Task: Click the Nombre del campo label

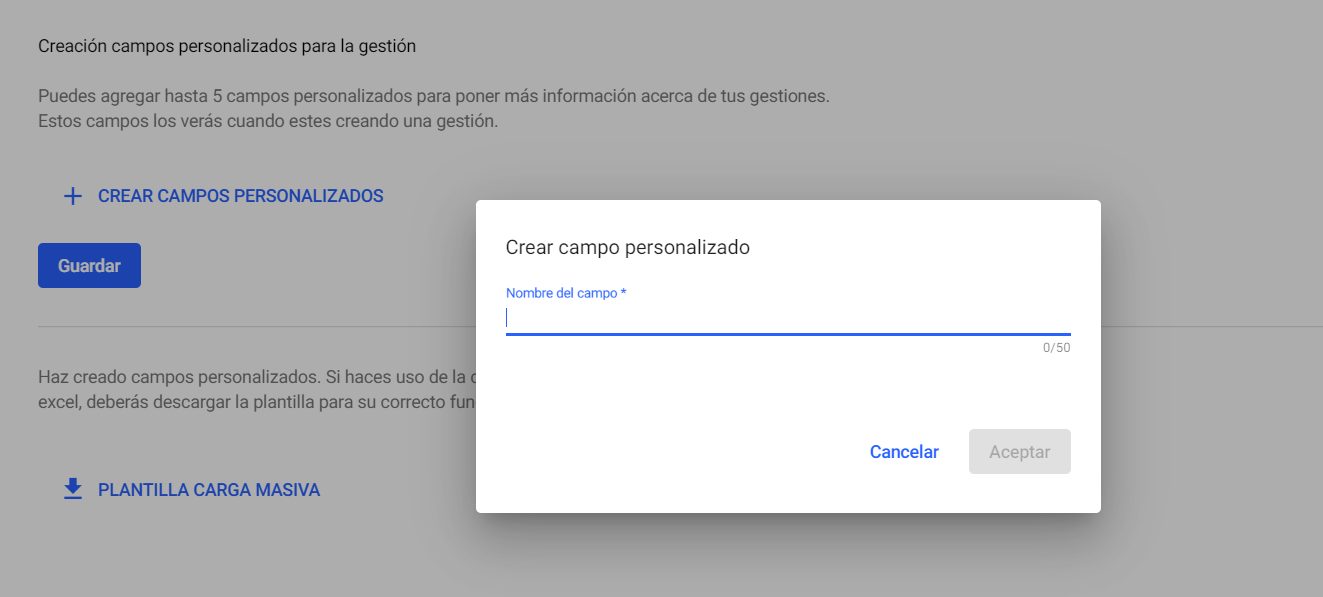Action: (566, 292)
